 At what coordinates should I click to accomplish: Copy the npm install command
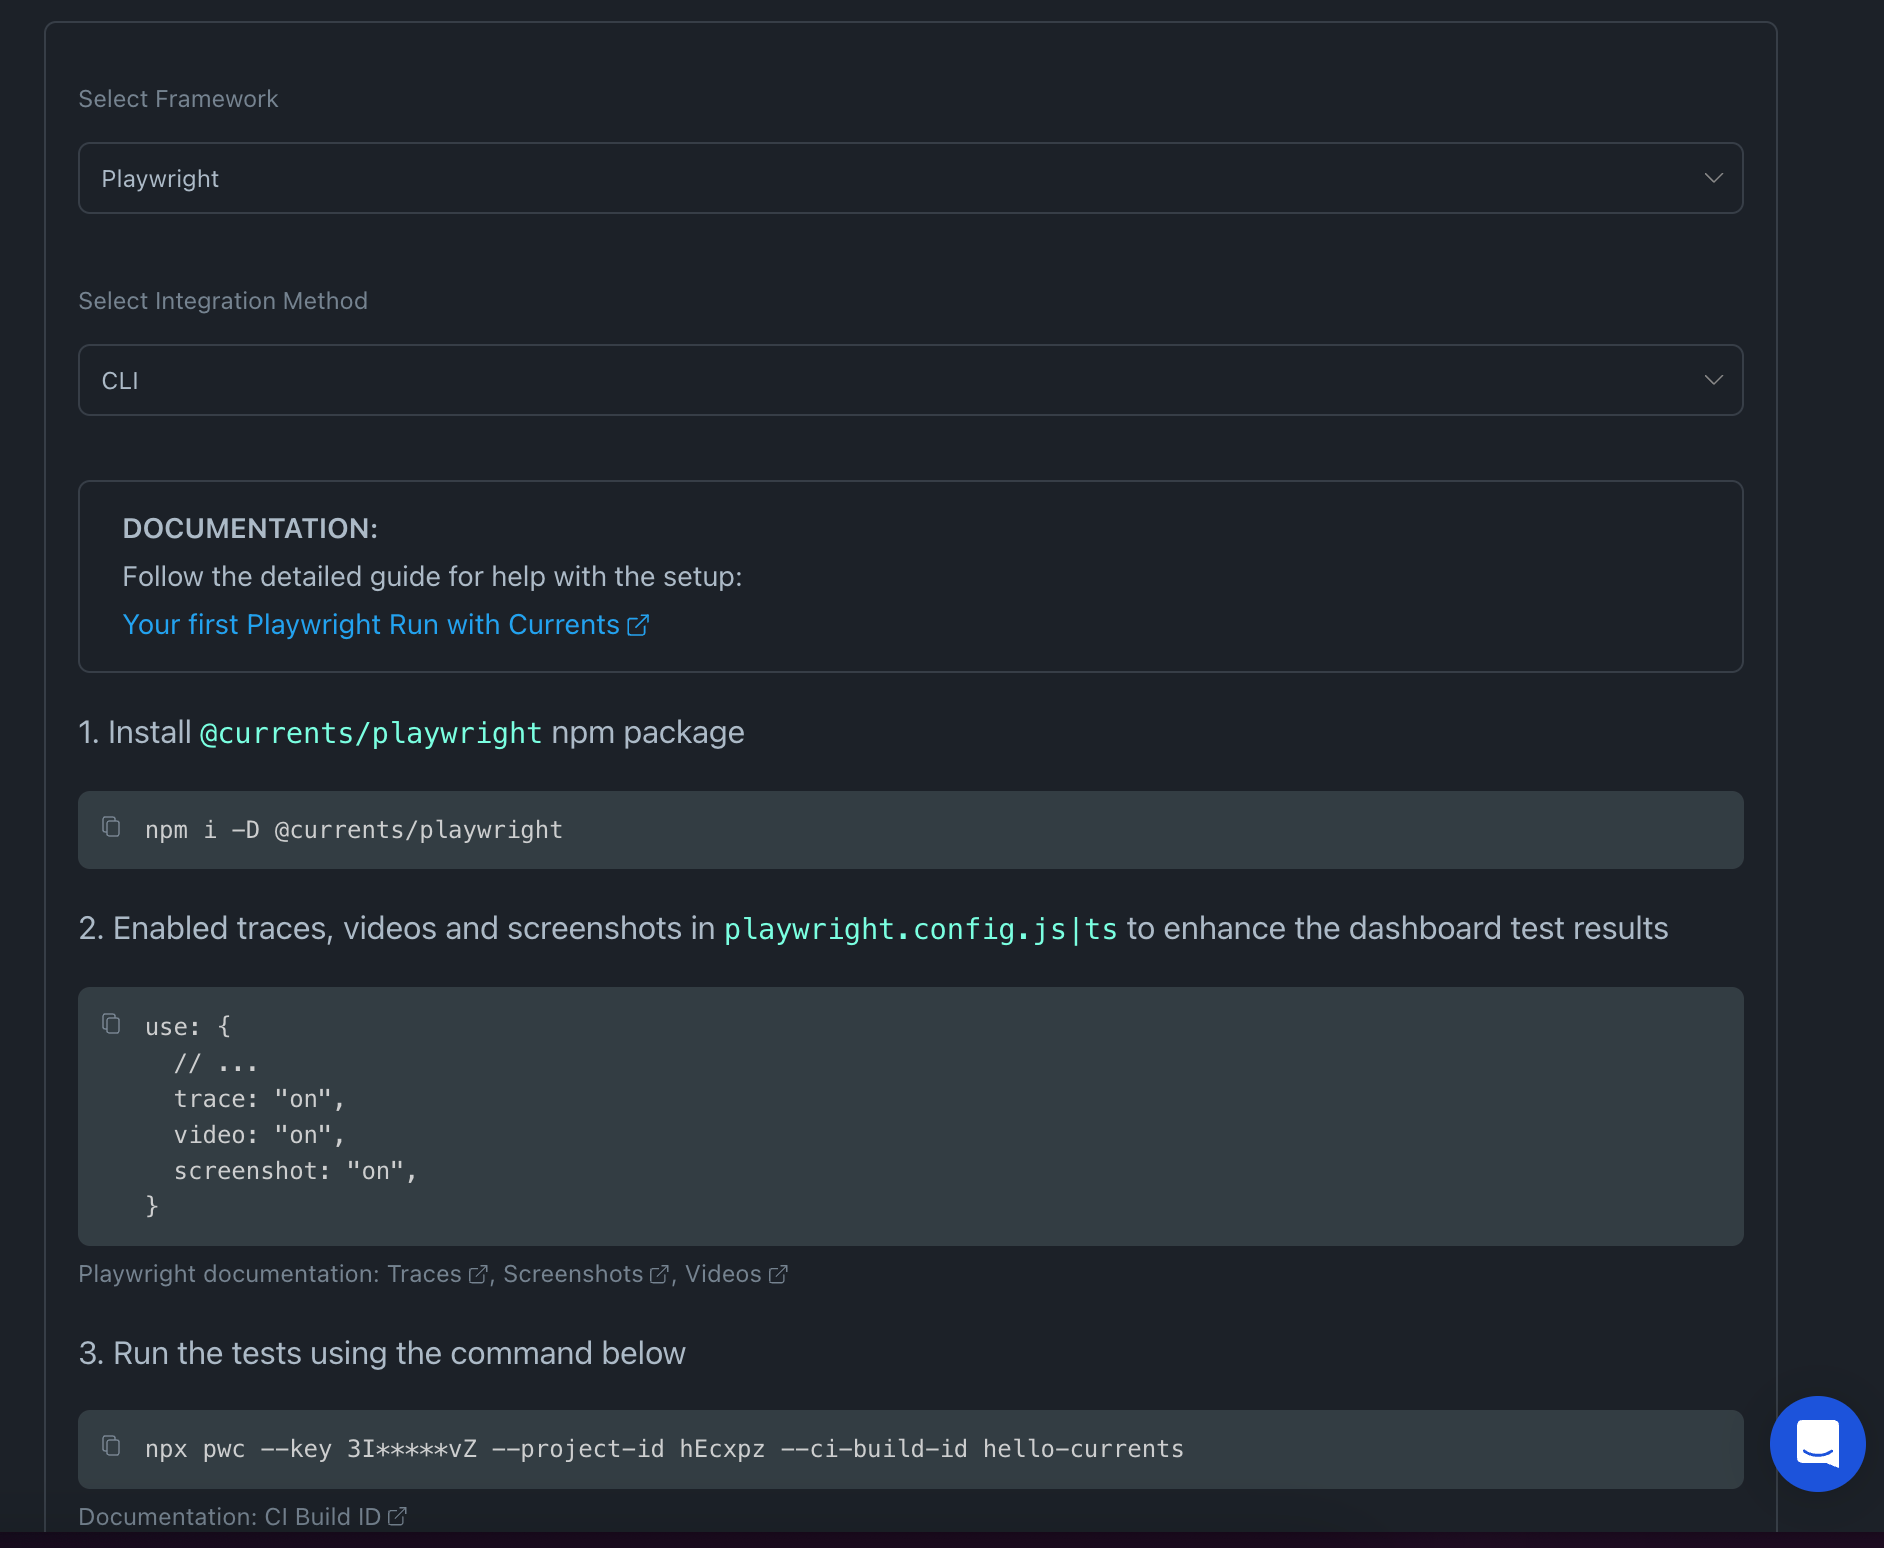(111, 827)
